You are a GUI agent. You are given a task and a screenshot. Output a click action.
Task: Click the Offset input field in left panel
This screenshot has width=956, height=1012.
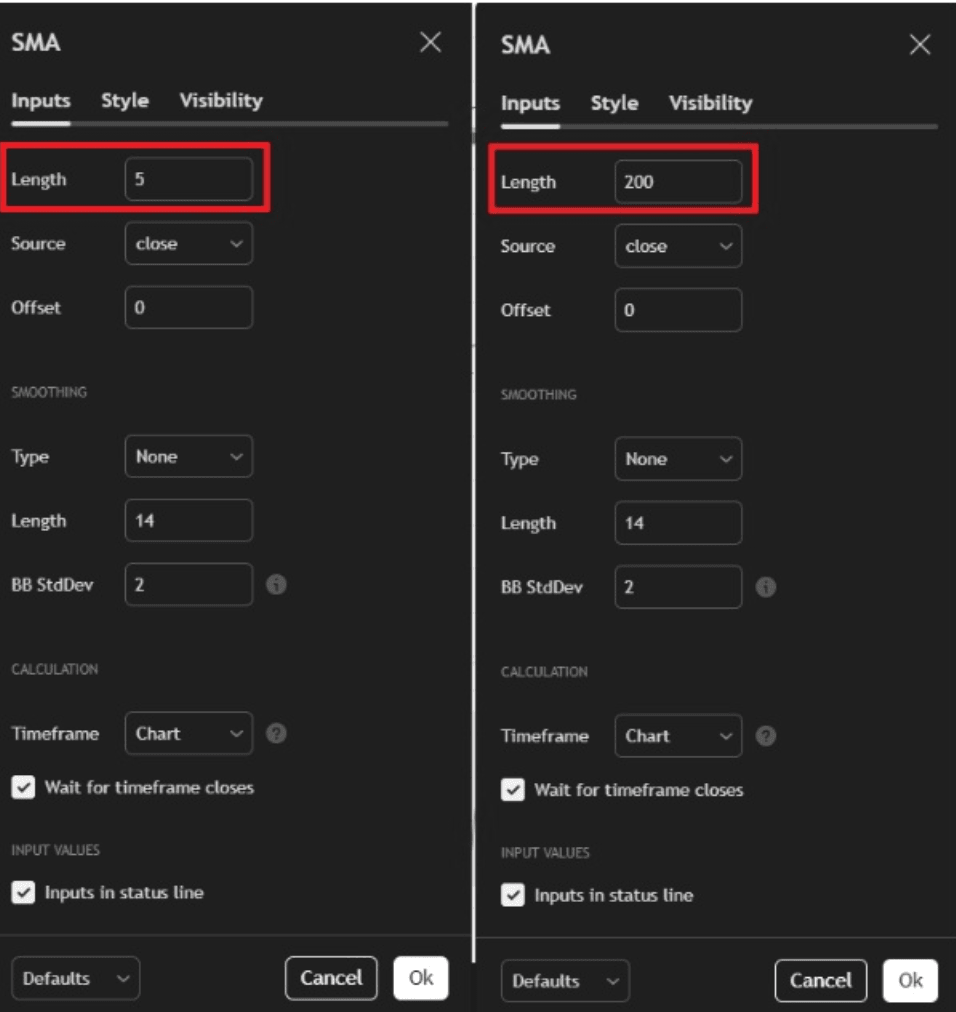(x=188, y=308)
